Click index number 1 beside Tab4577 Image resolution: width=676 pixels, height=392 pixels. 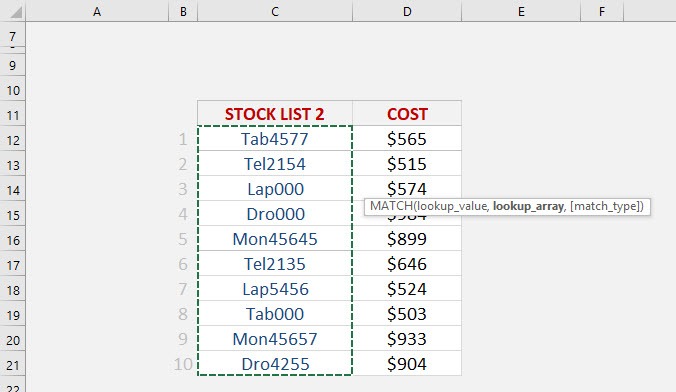[183, 139]
